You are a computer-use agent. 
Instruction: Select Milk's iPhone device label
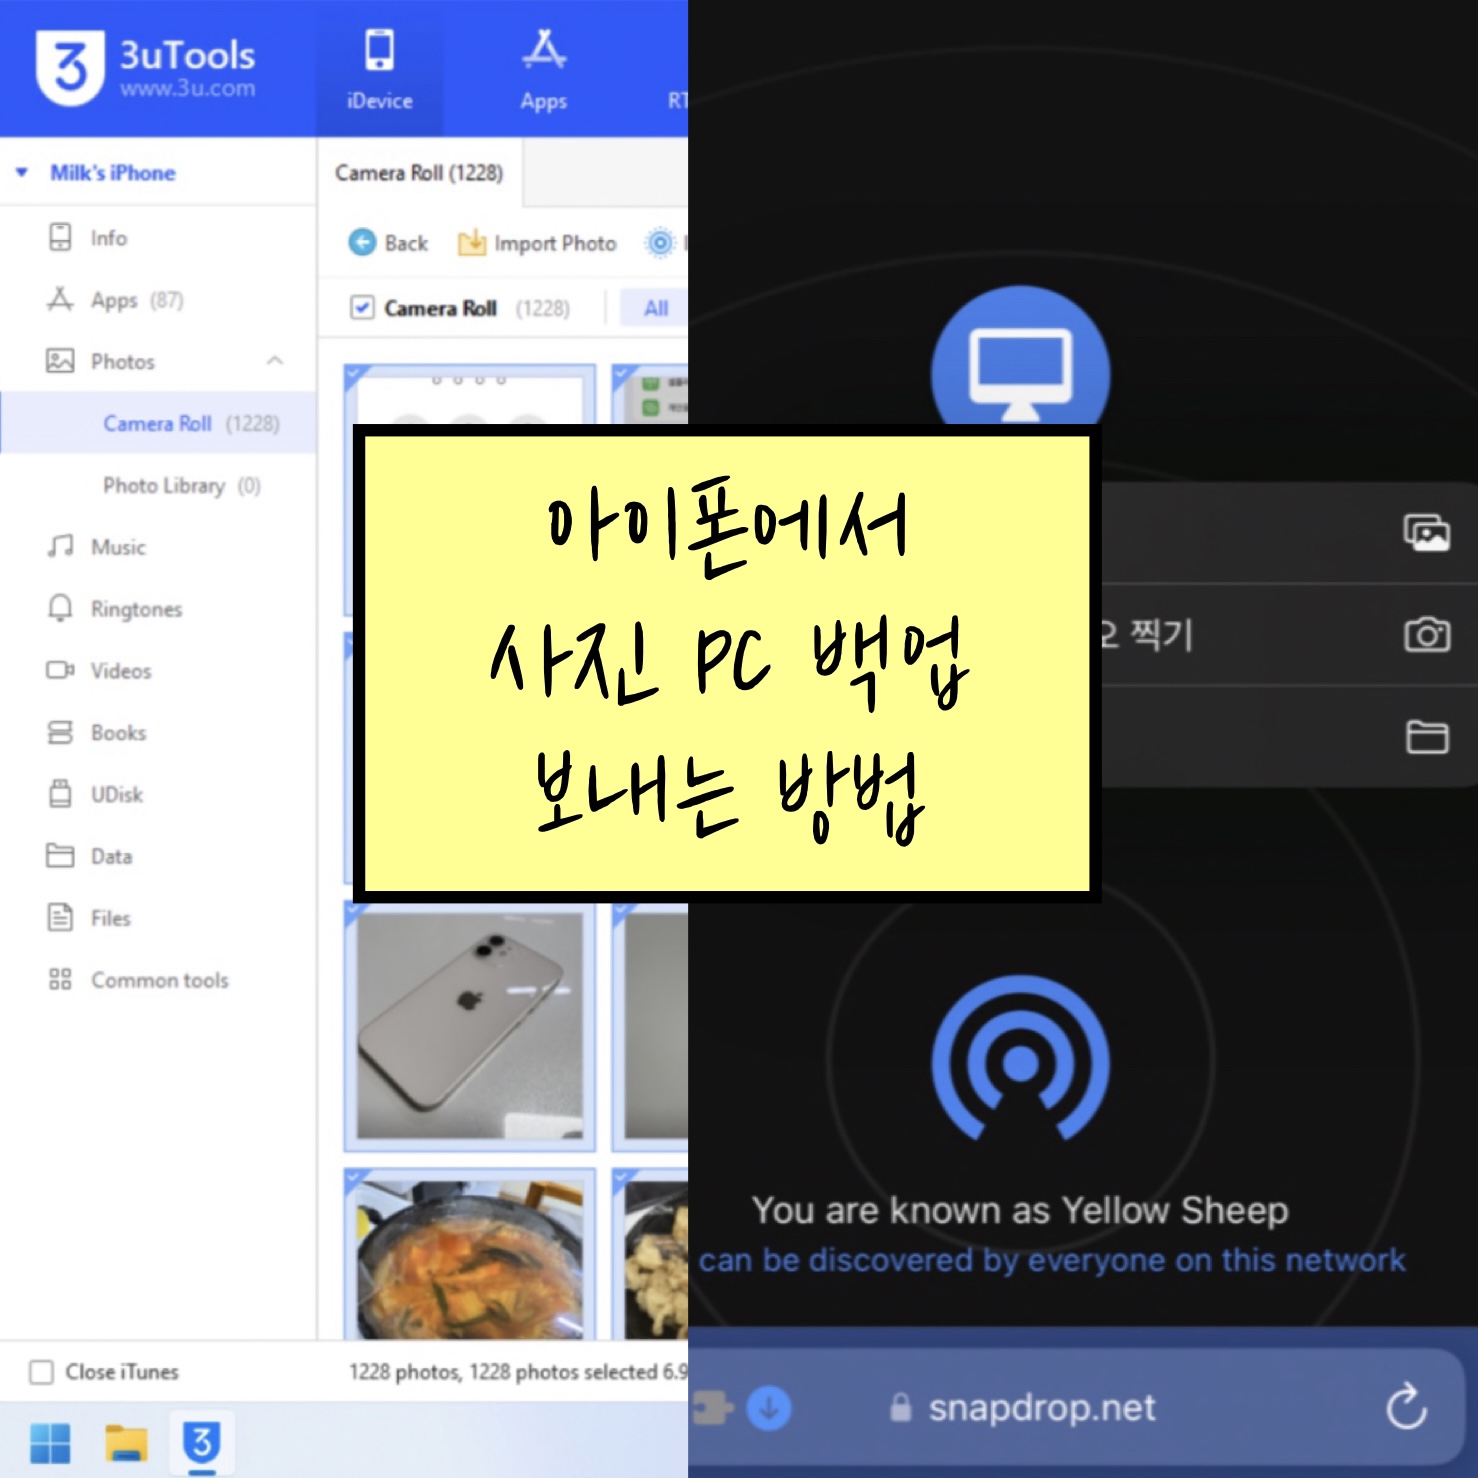point(113,173)
